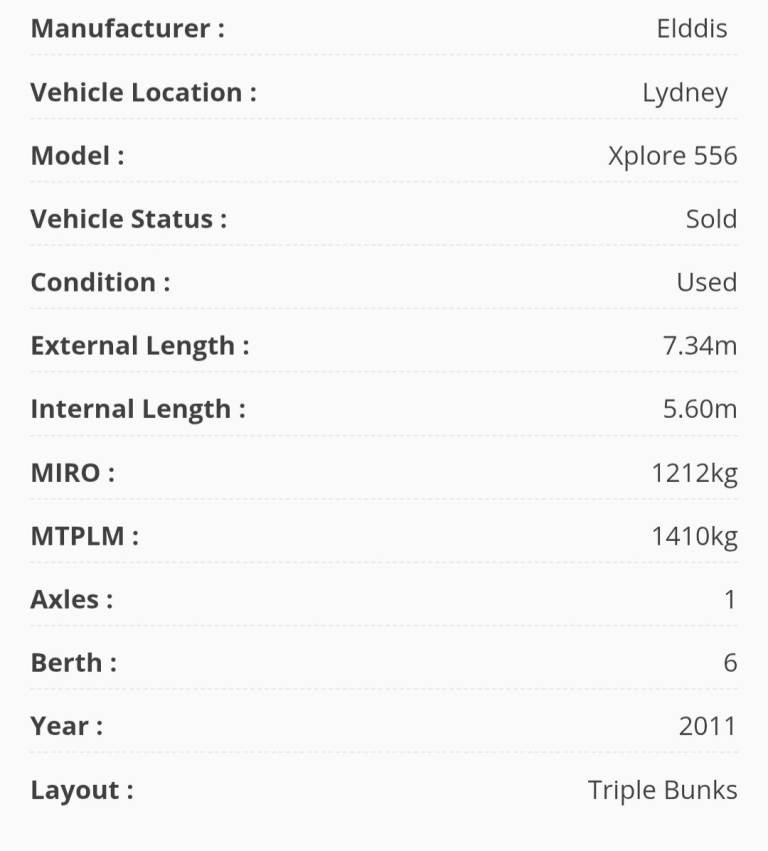Screen dimensions: 768x851
Task: Select the 2011 year value
Action: coord(707,726)
